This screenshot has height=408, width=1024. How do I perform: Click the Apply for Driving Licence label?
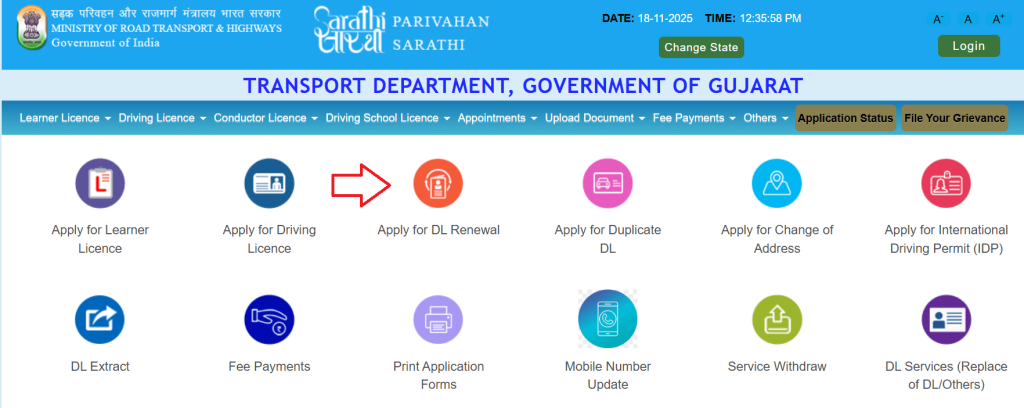[269, 239]
